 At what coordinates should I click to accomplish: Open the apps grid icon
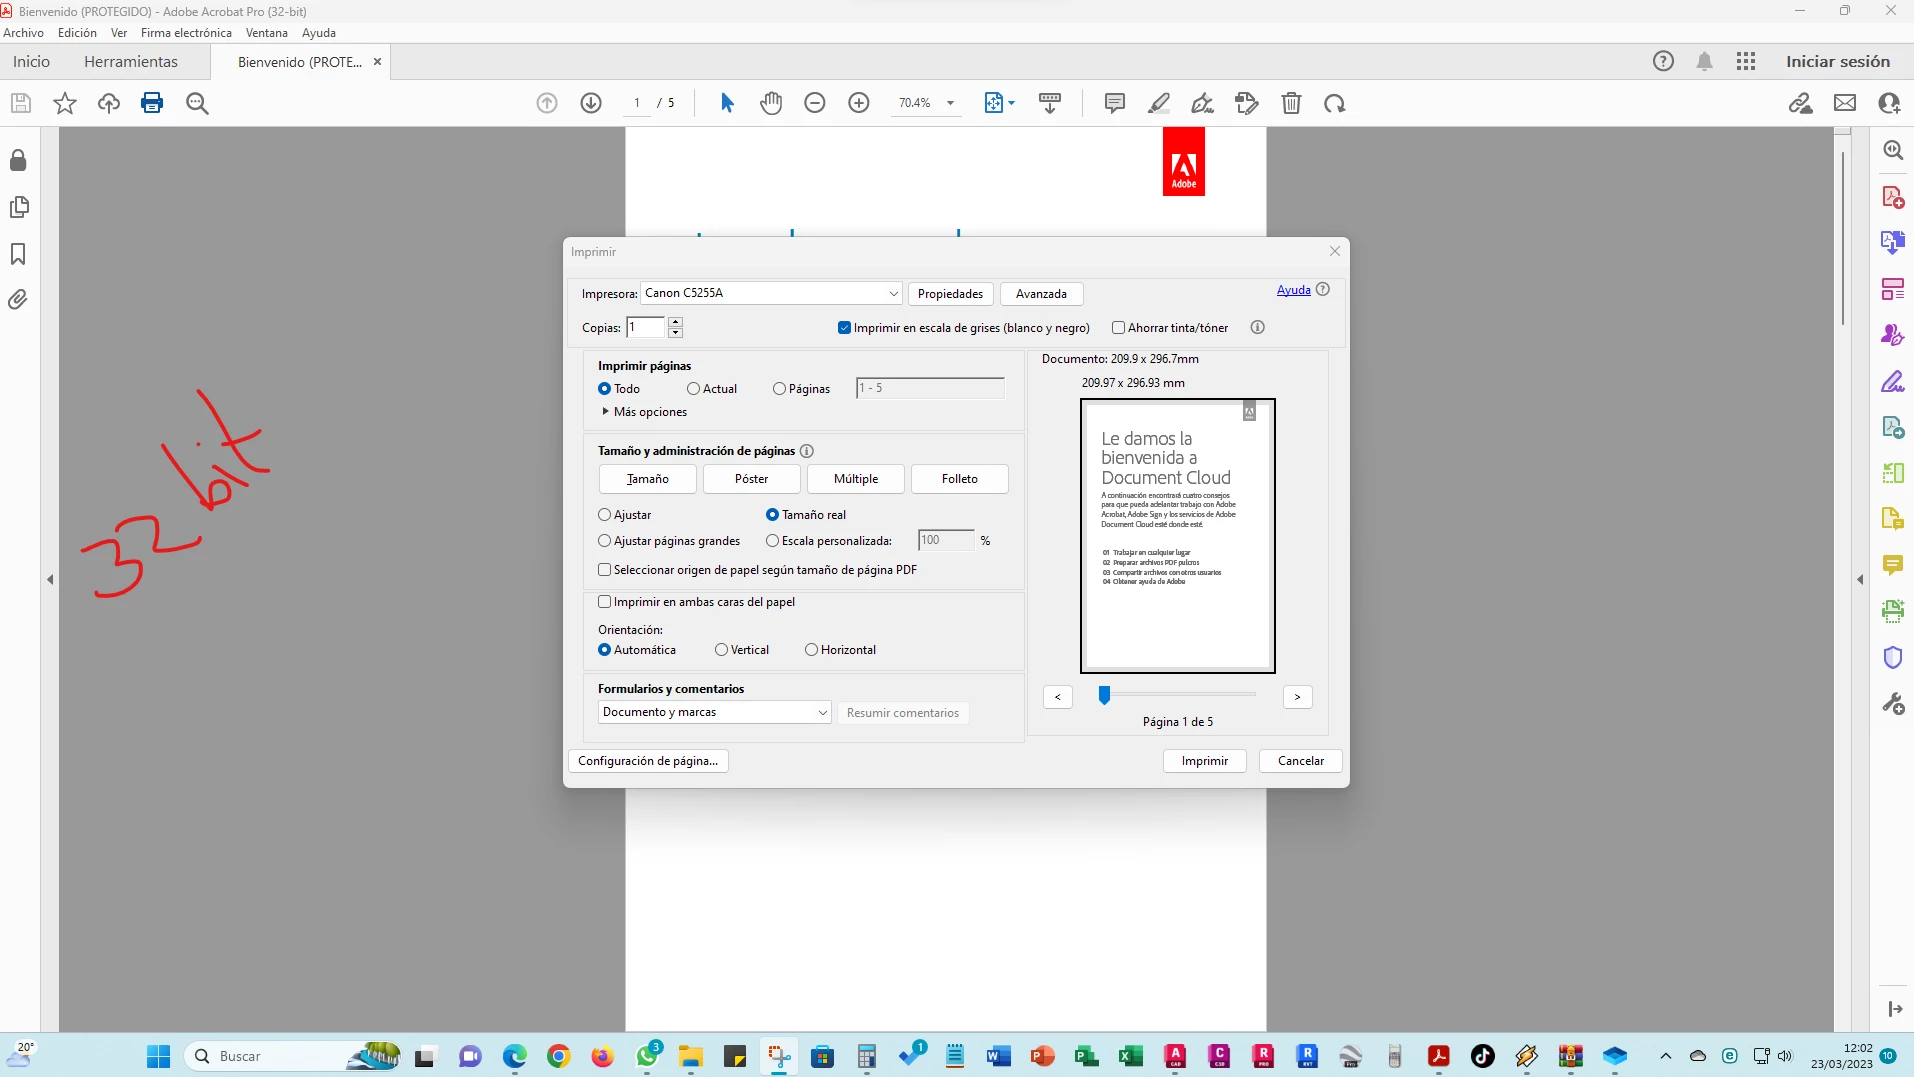(x=1746, y=61)
